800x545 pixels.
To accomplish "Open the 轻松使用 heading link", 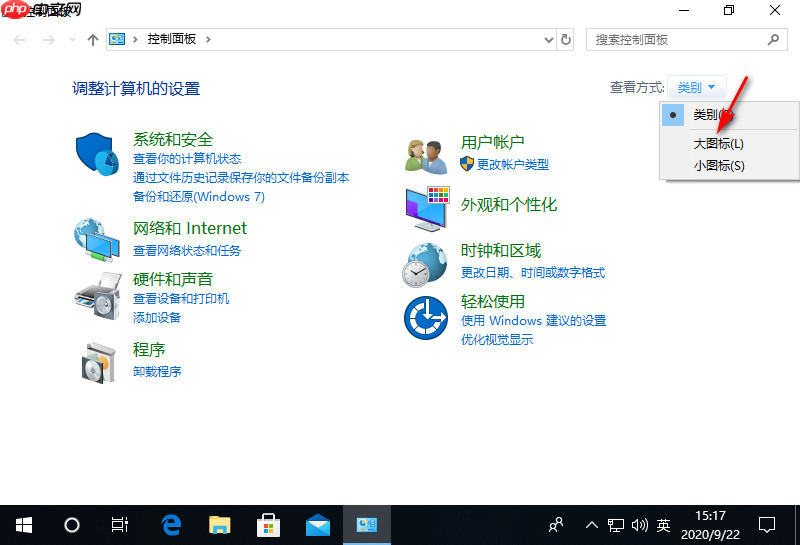I will click(x=492, y=302).
